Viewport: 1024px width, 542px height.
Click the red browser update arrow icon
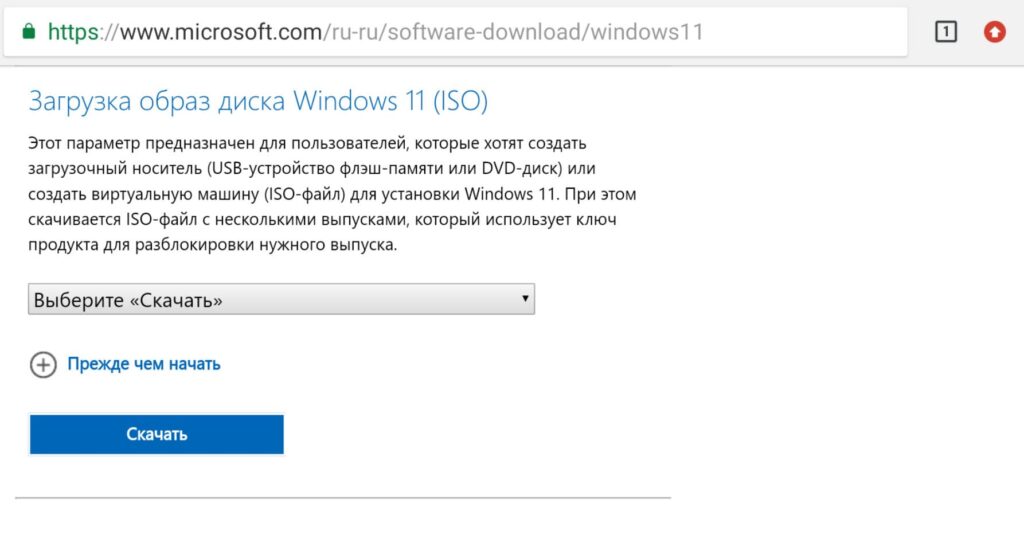pyautogui.click(x=995, y=31)
